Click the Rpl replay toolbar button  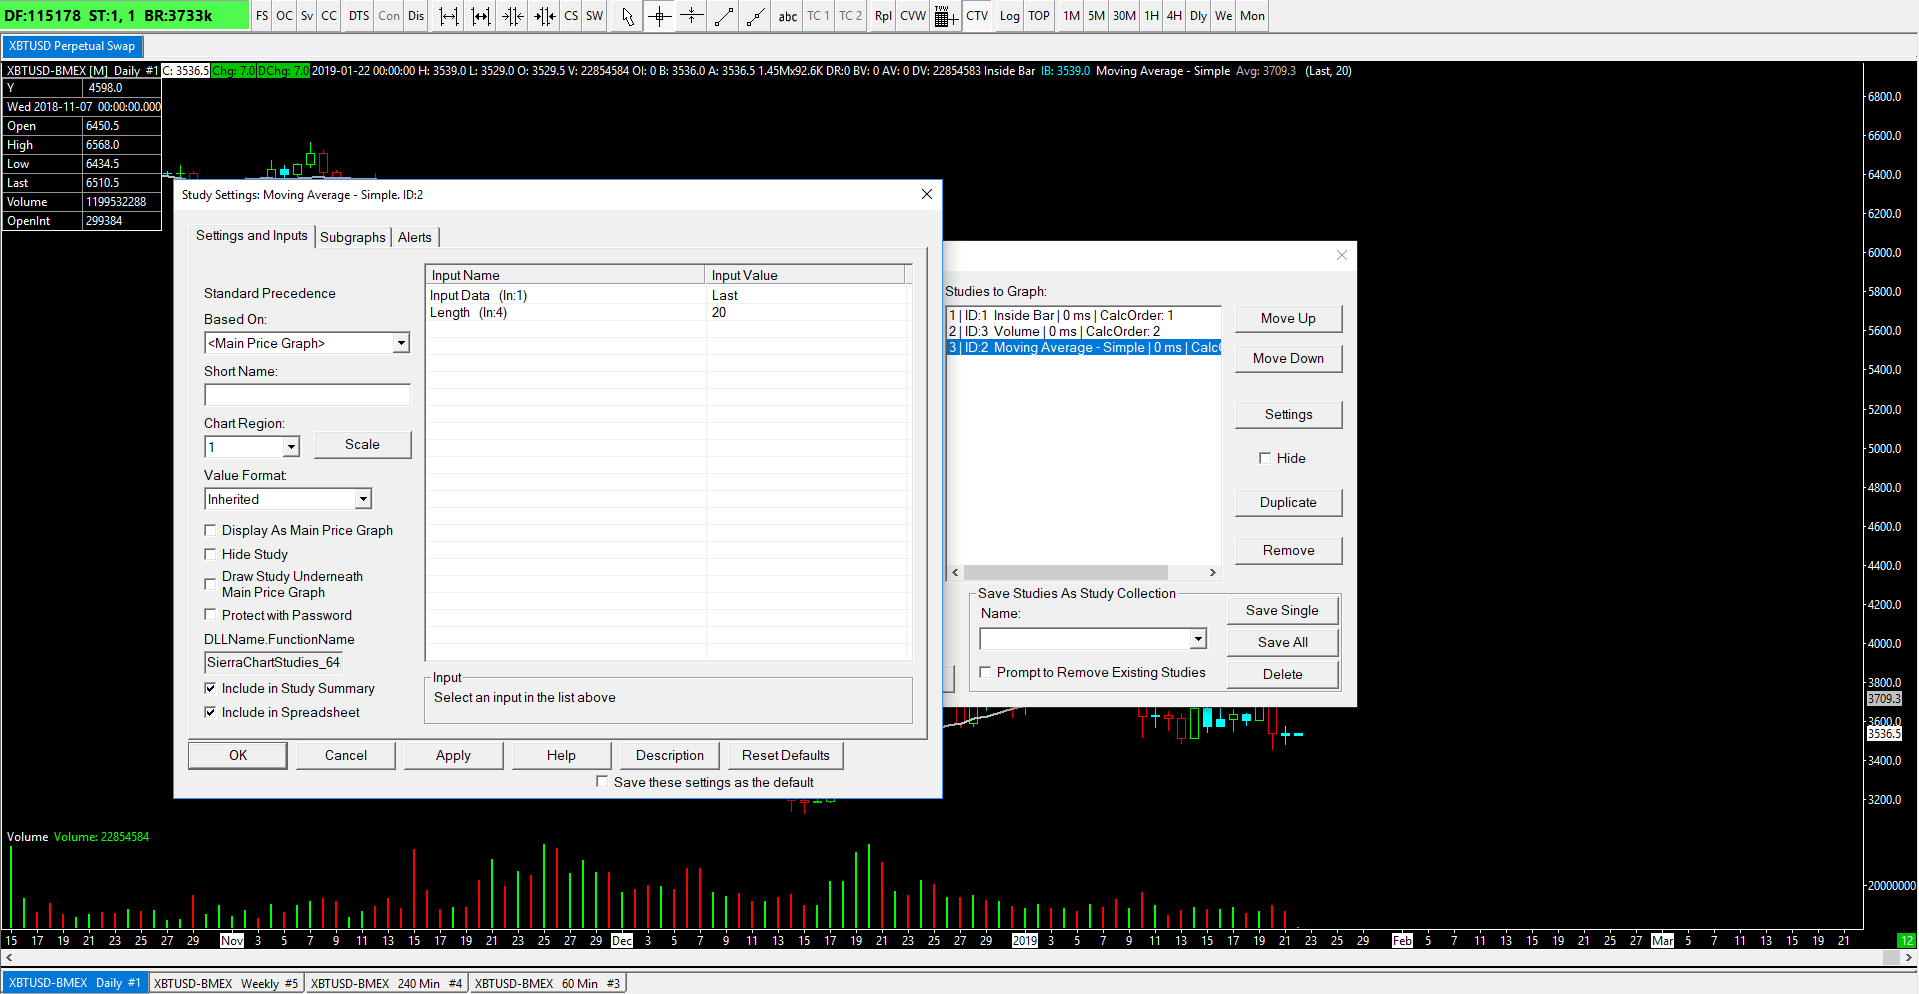pos(883,16)
